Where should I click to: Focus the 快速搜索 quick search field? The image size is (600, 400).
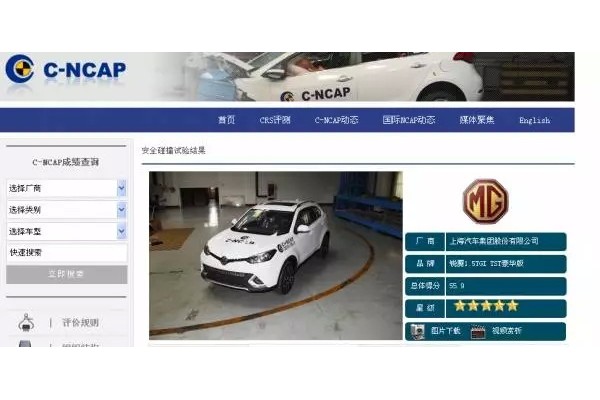67,253
